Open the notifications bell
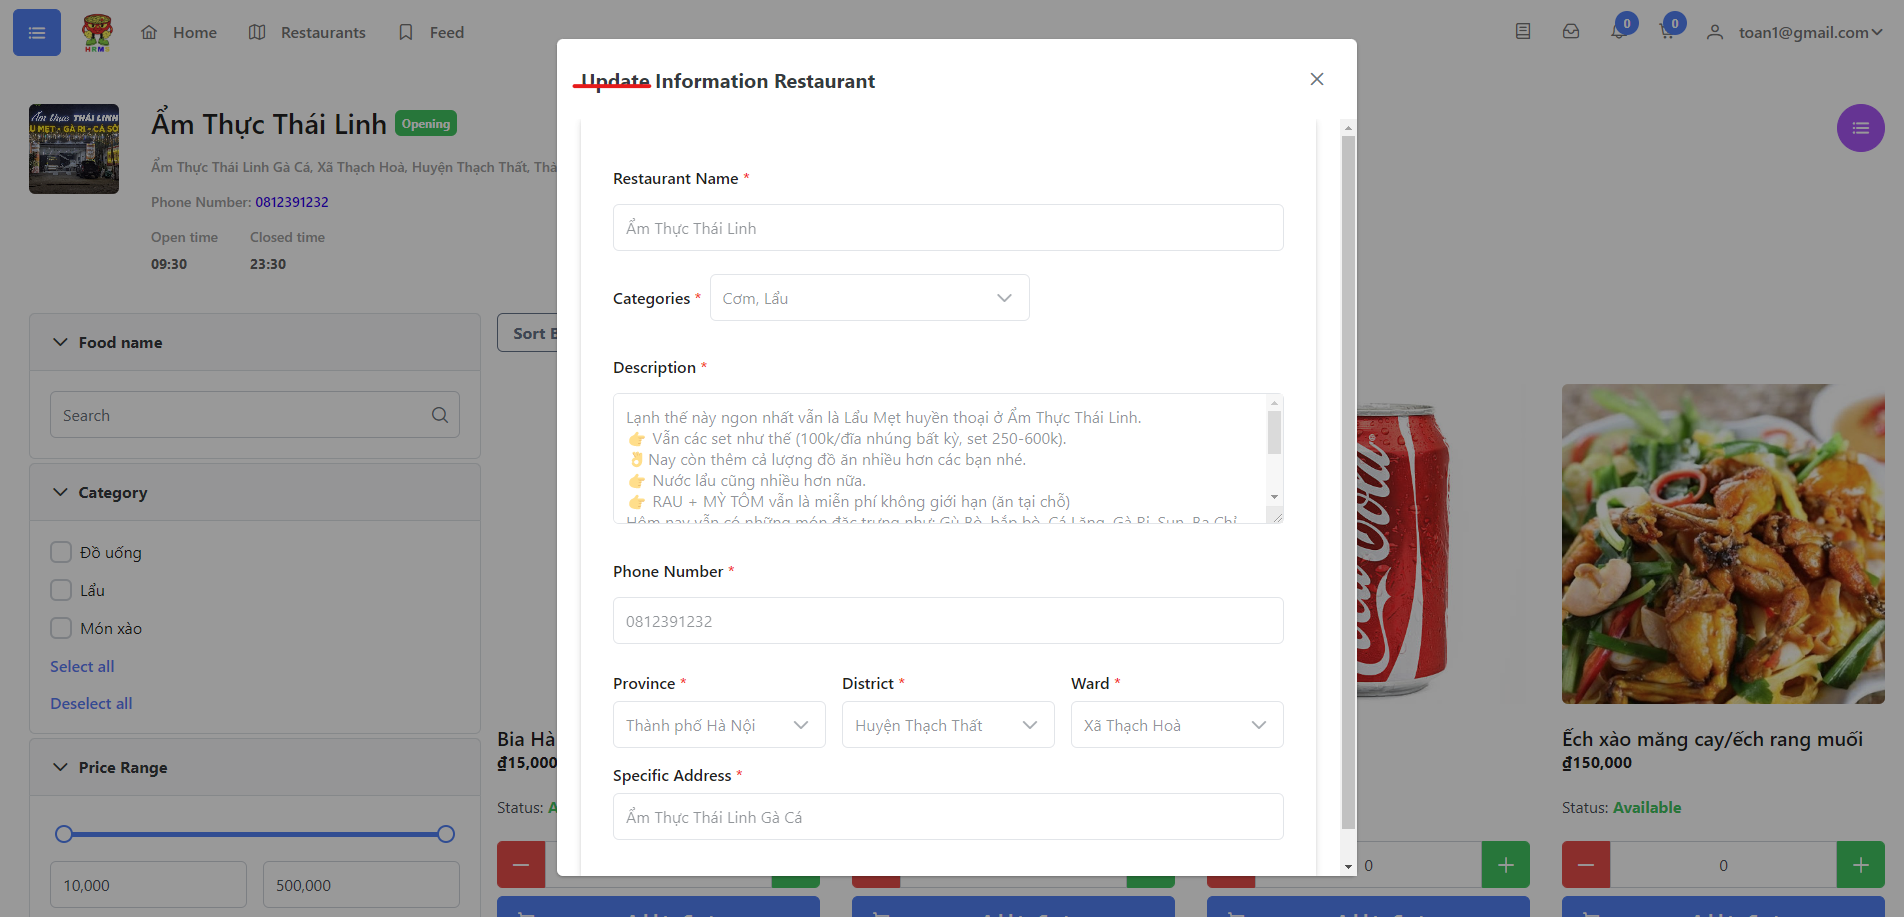This screenshot has width=1904, height=917. pos(1618,32)
